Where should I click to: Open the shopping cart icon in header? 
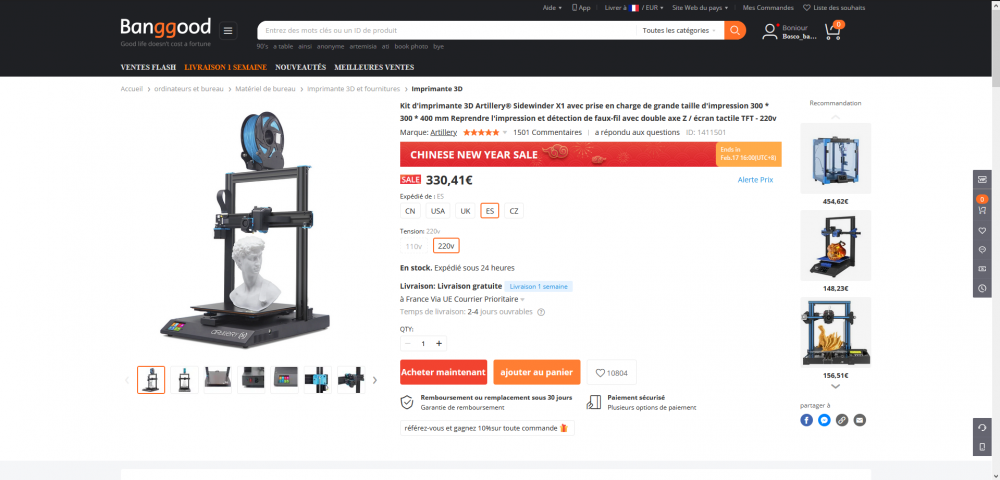coord(834,31)
